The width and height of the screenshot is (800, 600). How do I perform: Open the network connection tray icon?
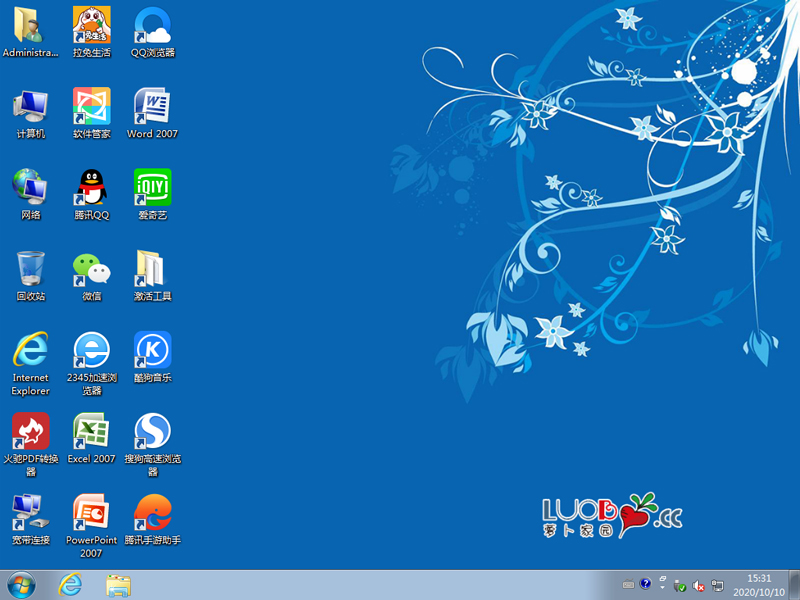(x=717, y=585)
